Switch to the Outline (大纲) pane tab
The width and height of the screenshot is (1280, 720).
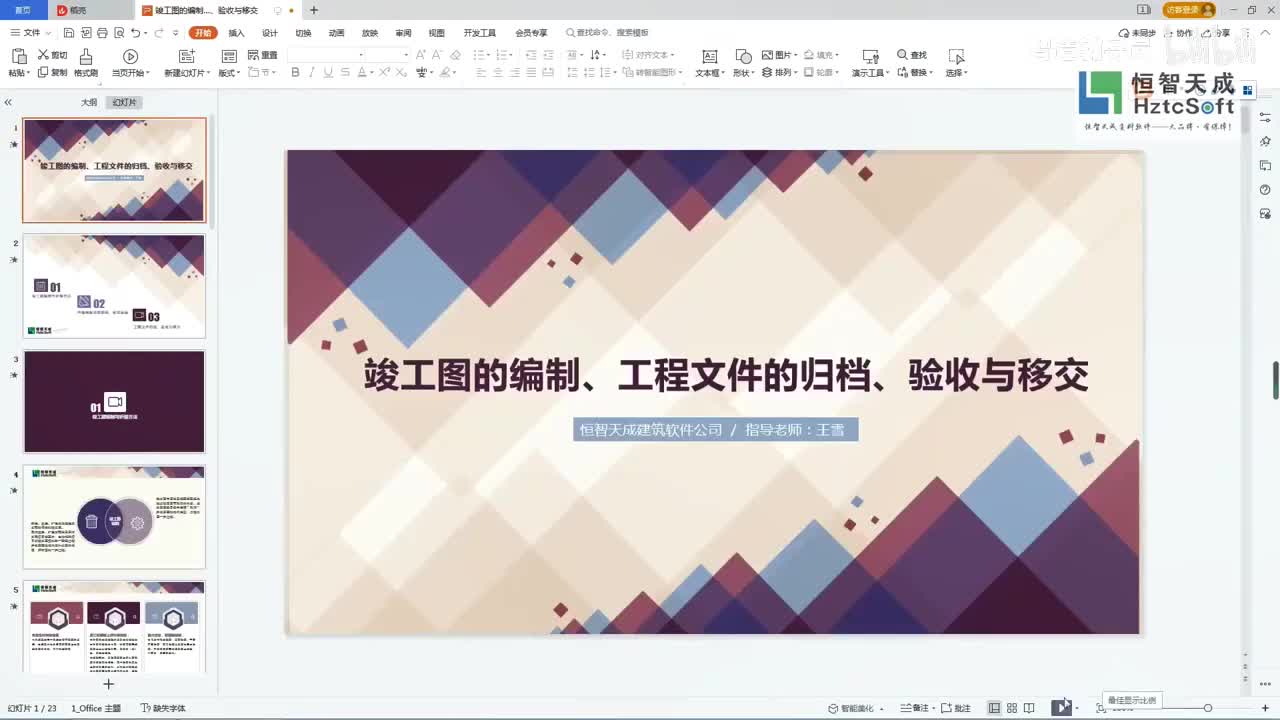89,102
